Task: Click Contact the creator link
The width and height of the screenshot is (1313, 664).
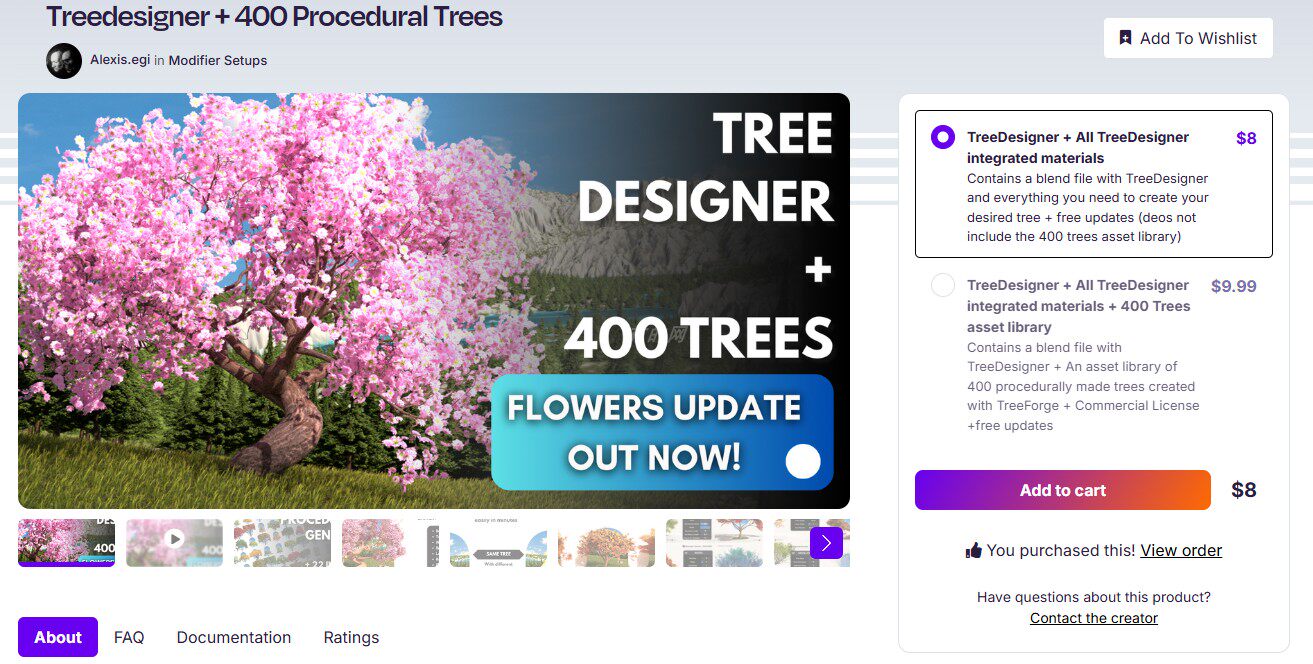Action: [x=1094, y=618]
